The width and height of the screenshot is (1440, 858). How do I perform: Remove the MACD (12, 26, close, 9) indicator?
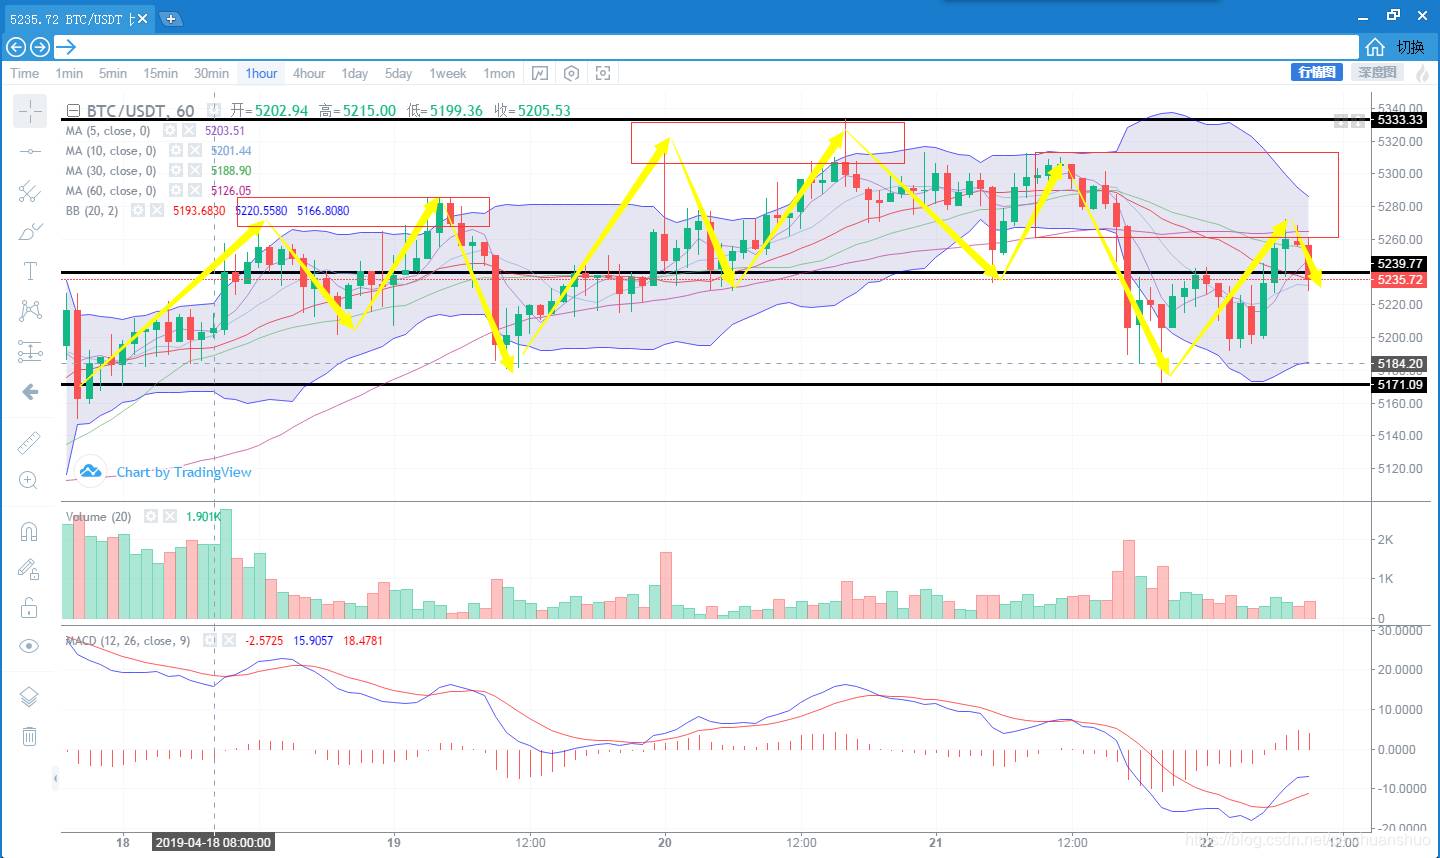229,641
